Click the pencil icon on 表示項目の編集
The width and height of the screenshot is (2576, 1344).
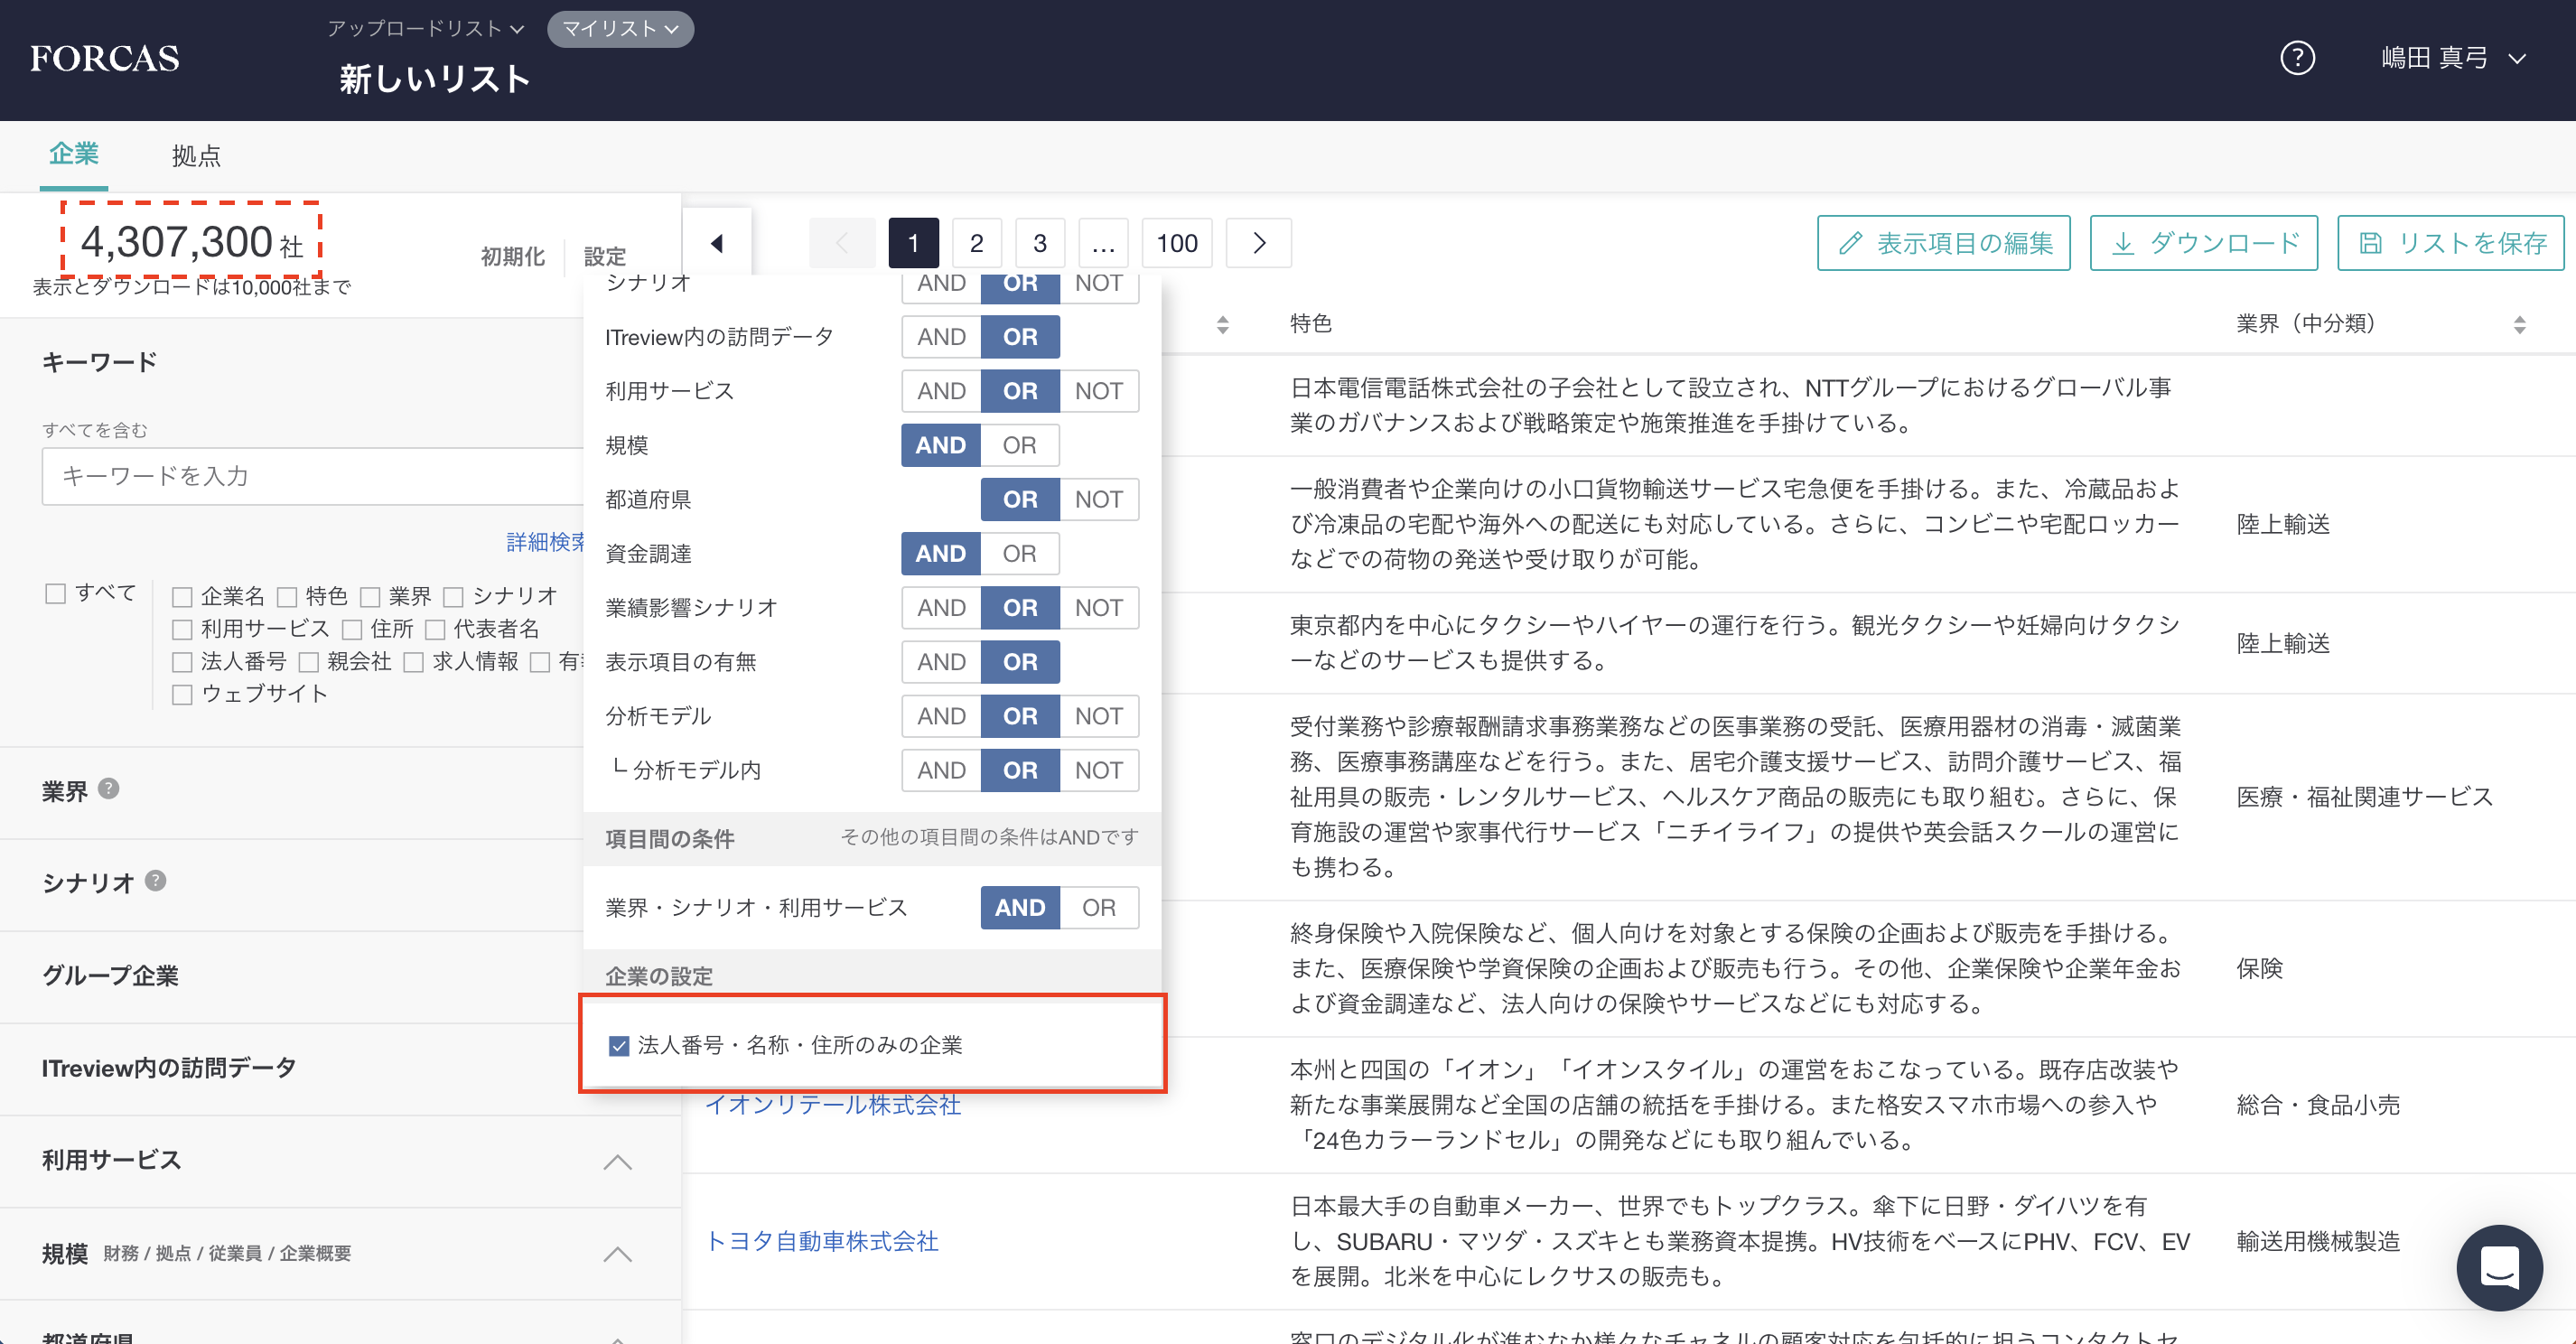[x=1850, y=243]
